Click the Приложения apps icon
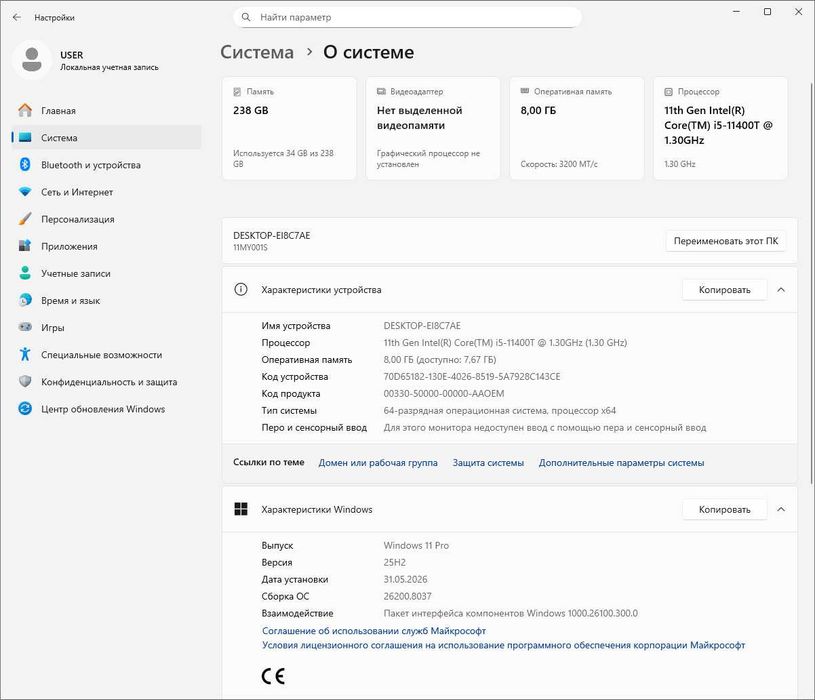Image resolution: width=815 pixels, height=700 pixels. click(25, 246)
